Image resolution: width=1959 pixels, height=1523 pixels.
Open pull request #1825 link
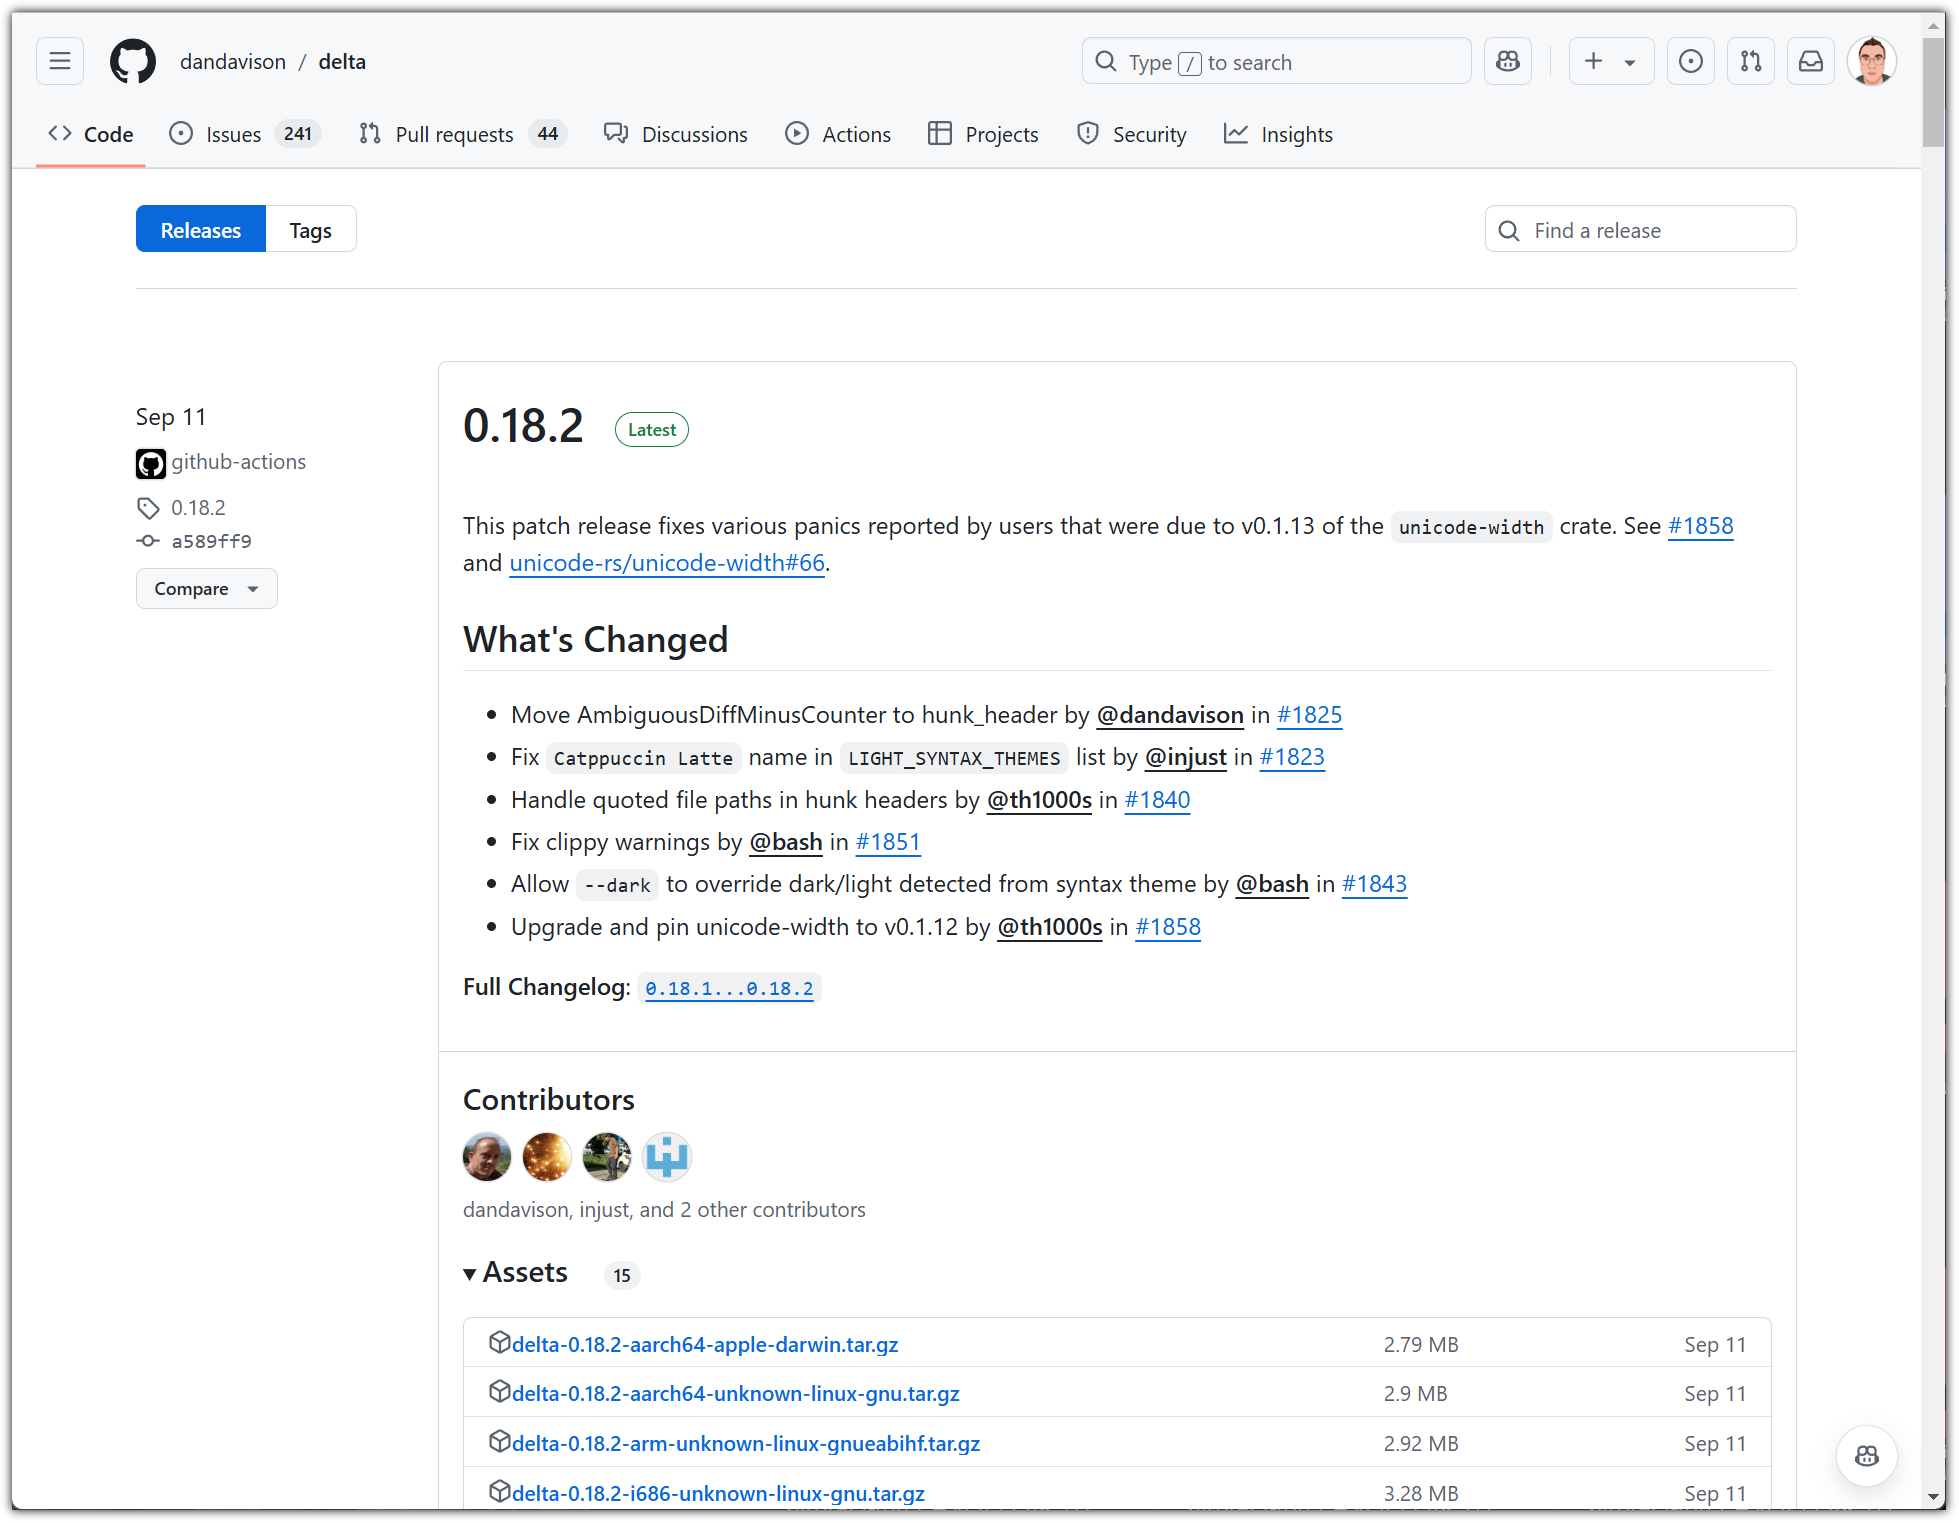point(1309,715)
